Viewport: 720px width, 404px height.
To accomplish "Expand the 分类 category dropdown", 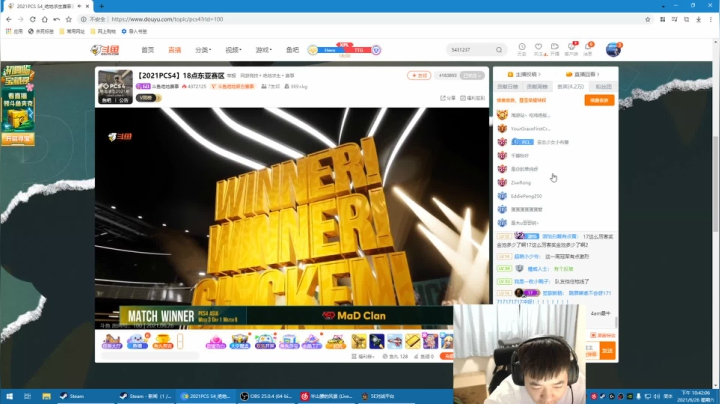I will (x=203, y=50).
